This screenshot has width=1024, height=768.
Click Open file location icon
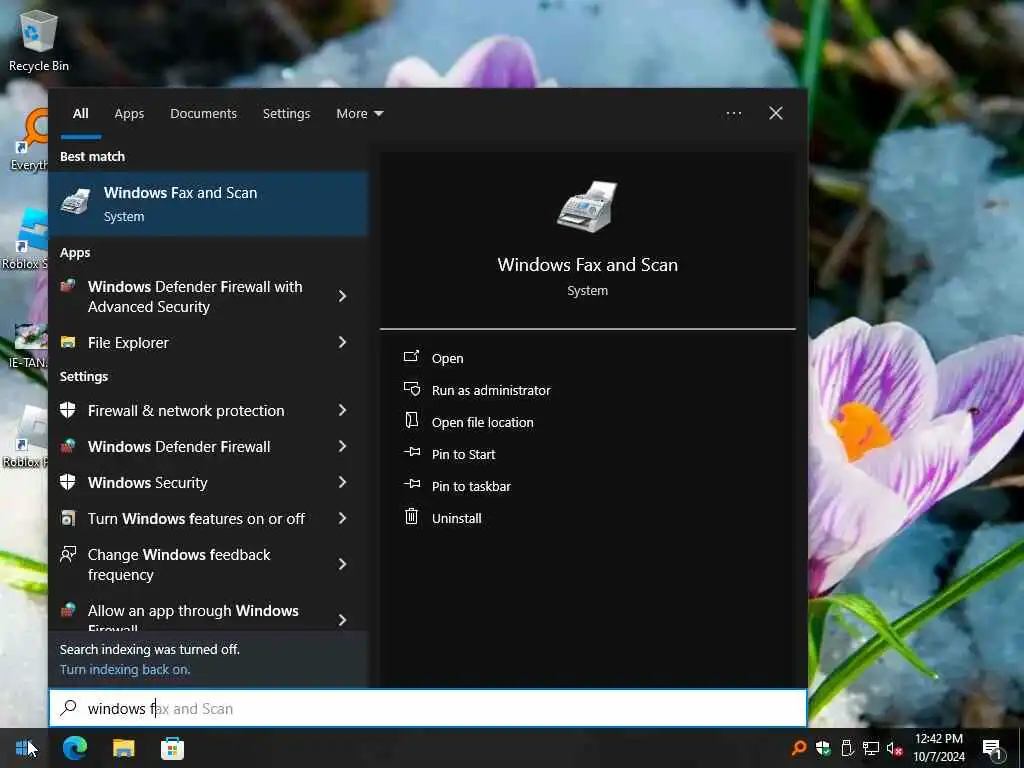coord(411,421)
